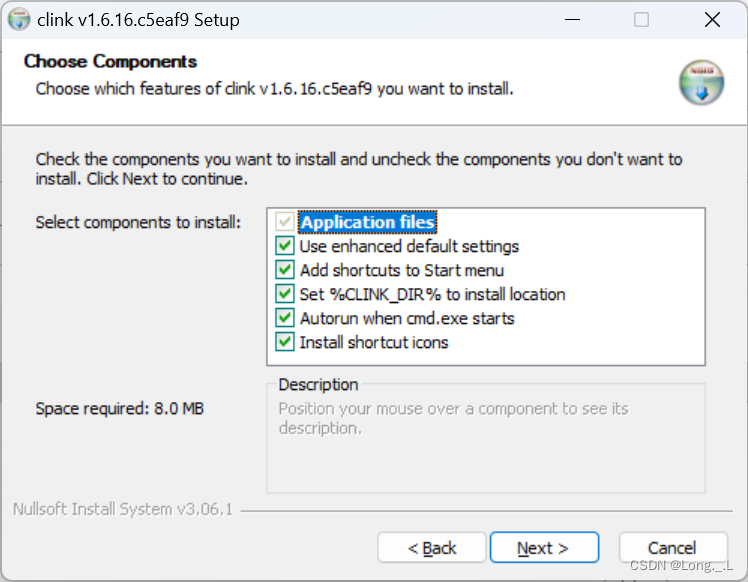The width and height of the screenshot is (748, 582).
Task: Go back with the Back button
Action: tap(432, 548)
